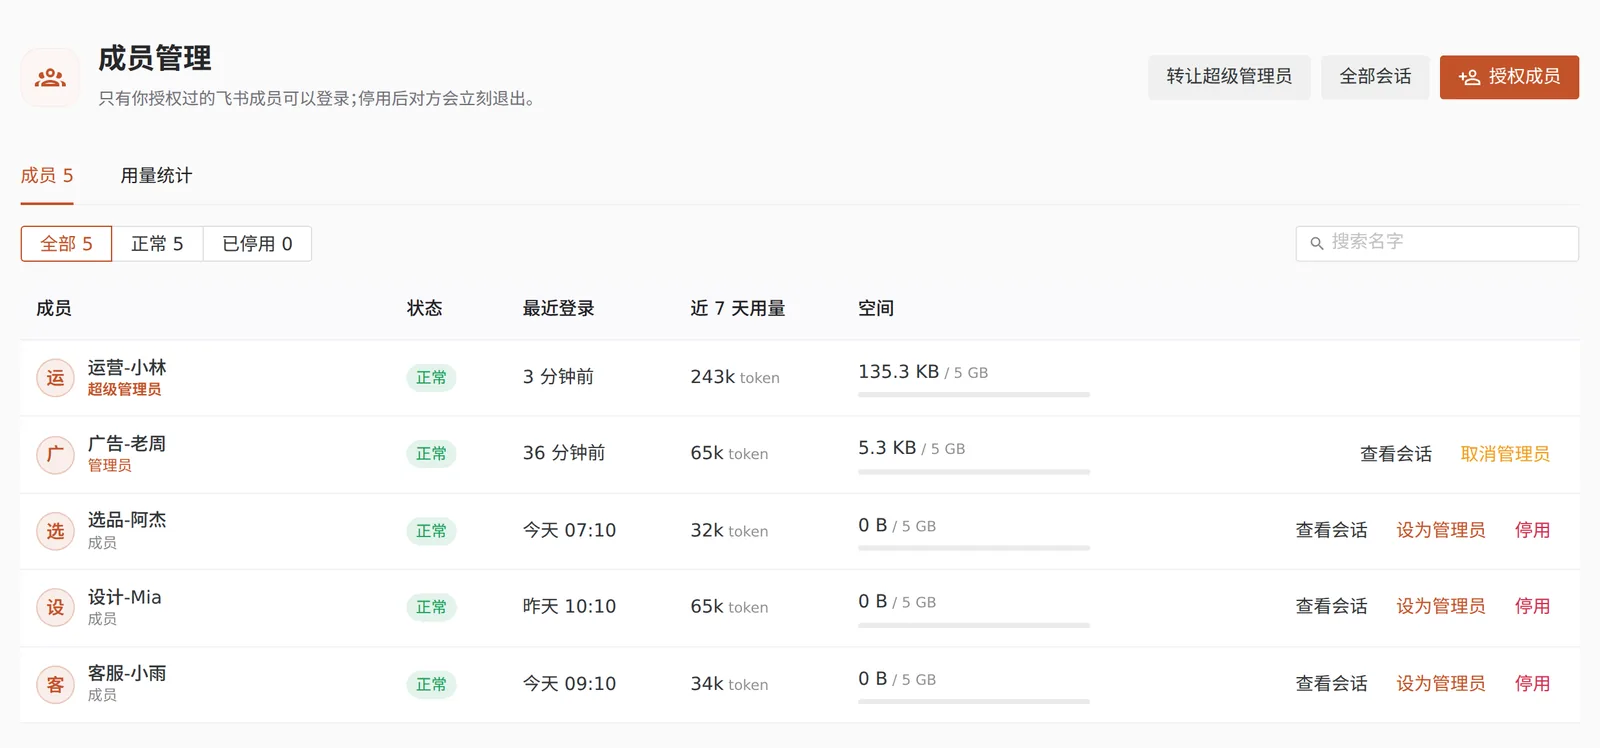Select the name 运营-小林

[127, 368]
